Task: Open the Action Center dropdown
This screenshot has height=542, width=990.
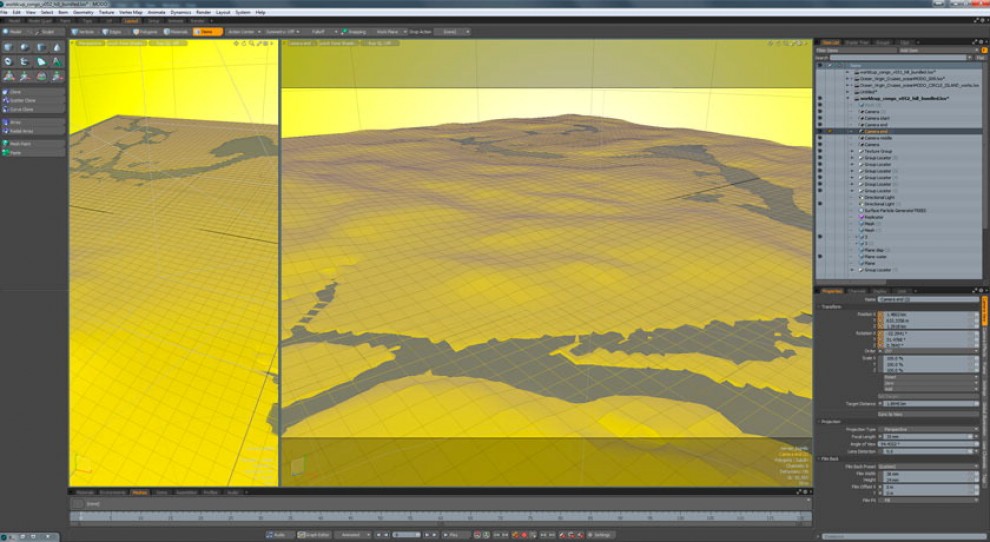Action: [x=243, y=32]
